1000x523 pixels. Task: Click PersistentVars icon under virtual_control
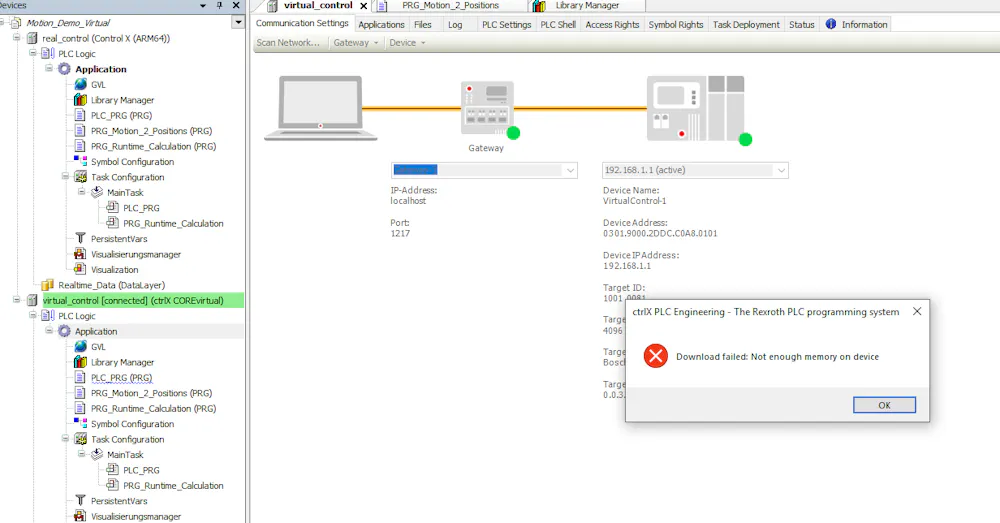pyautogui.click(x=80, y=501)
